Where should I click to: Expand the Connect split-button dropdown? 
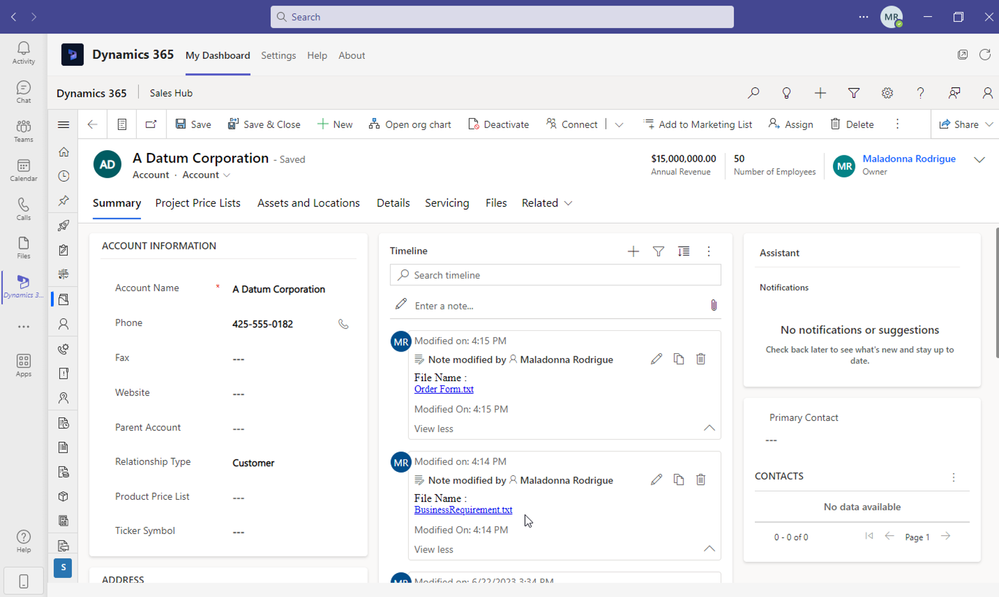click(x=619, y=125)
